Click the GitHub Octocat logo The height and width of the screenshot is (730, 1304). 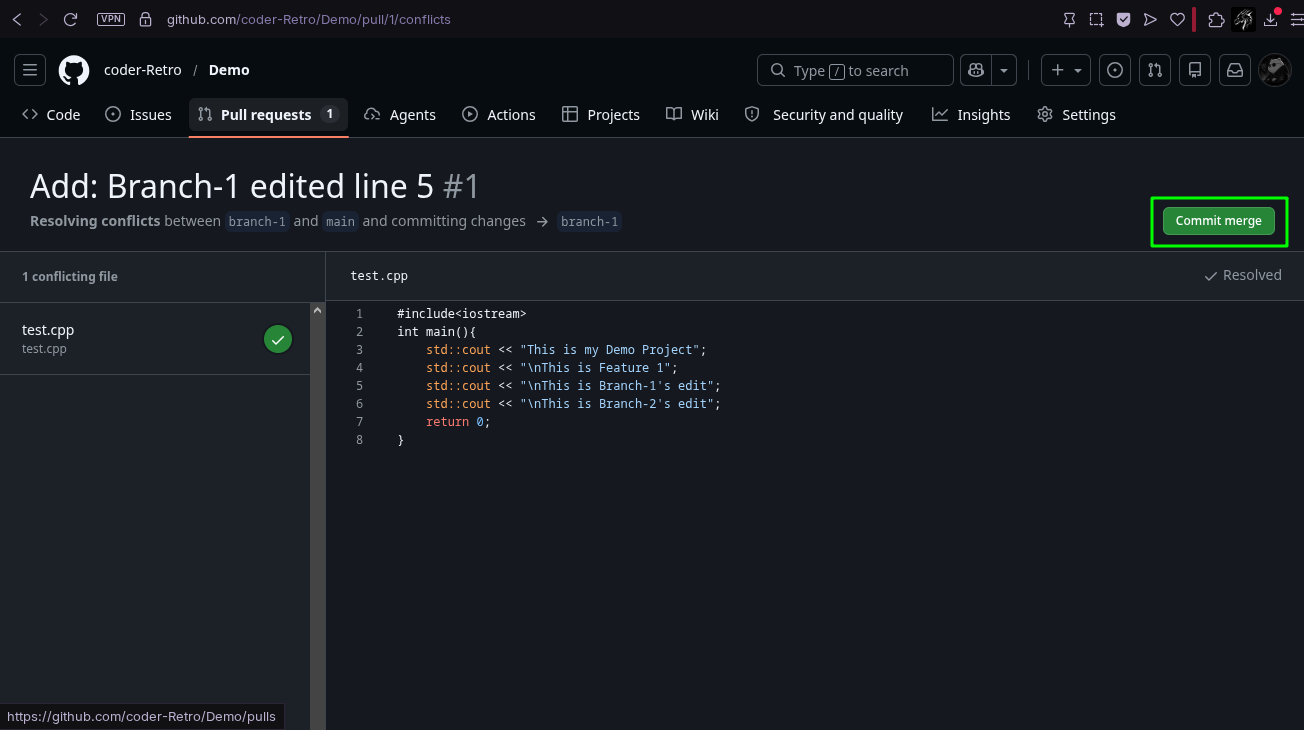click(x=74, y=70)
